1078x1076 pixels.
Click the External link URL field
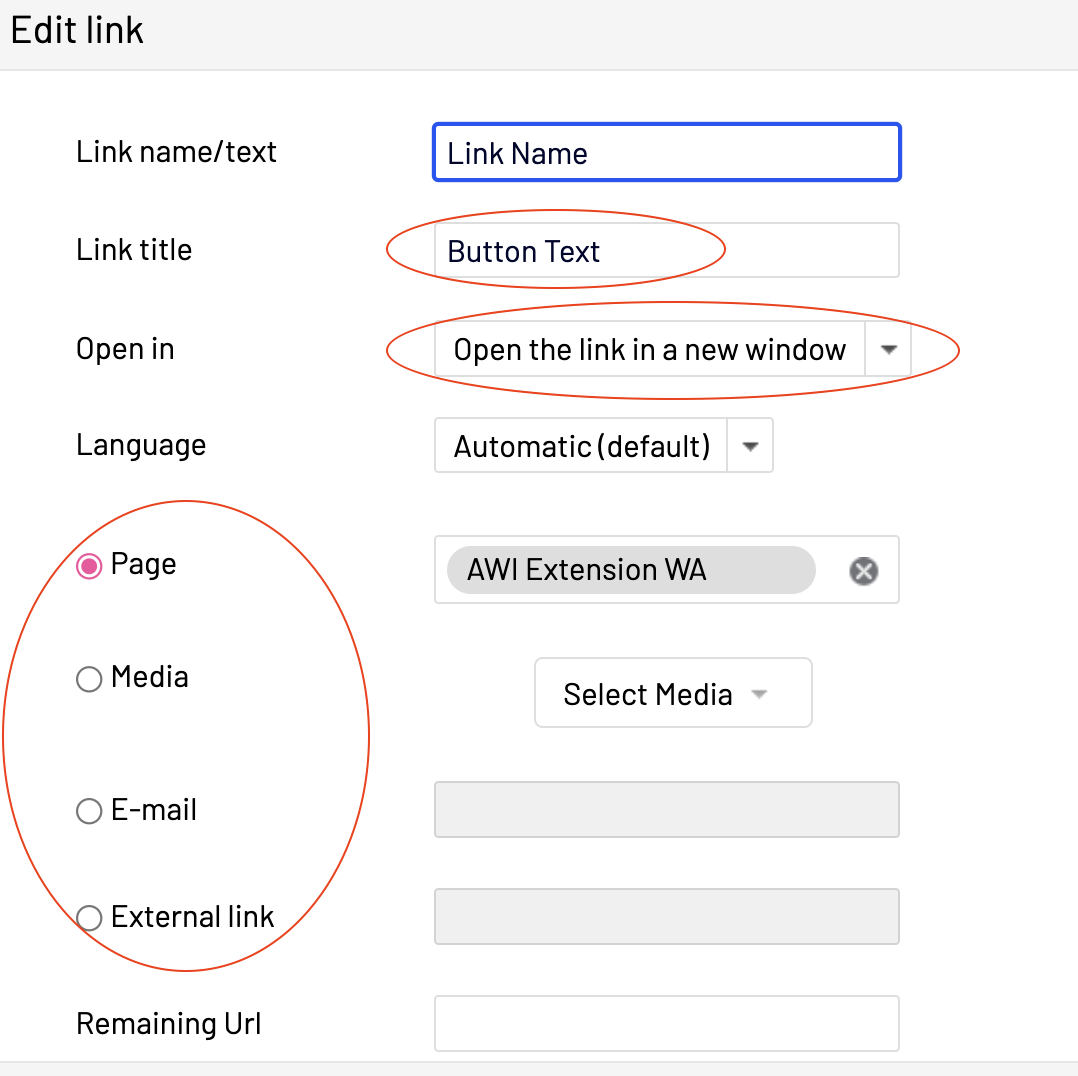pos(667,916)
